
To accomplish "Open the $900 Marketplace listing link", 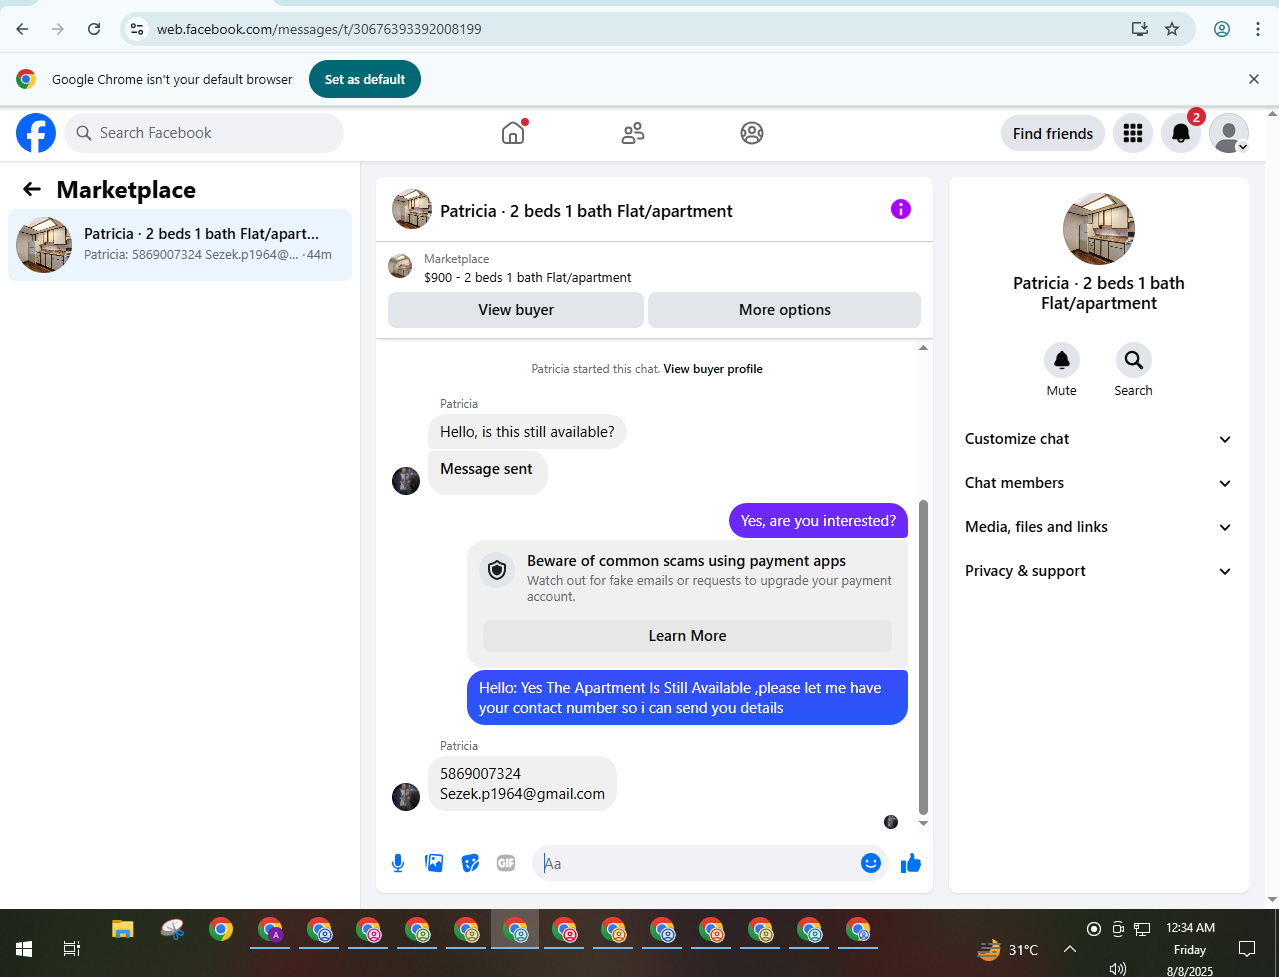I will [x=528, y=277].
